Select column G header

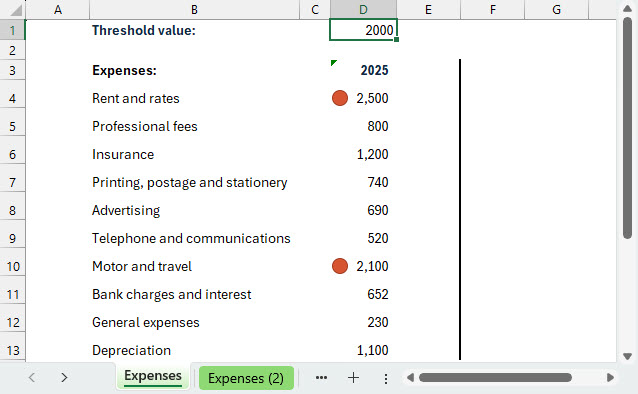(x=557, y=10)
